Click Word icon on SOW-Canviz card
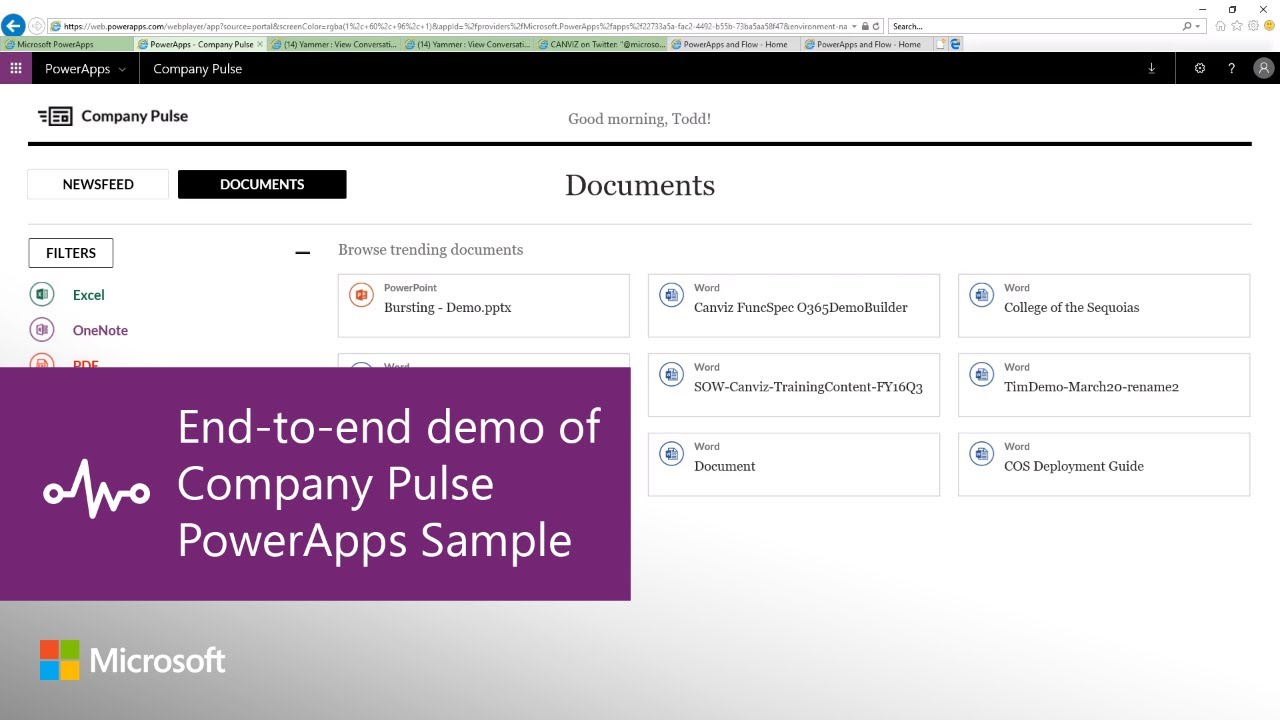This screenshot has height=720, width=1280. click(x=671, y=375)
